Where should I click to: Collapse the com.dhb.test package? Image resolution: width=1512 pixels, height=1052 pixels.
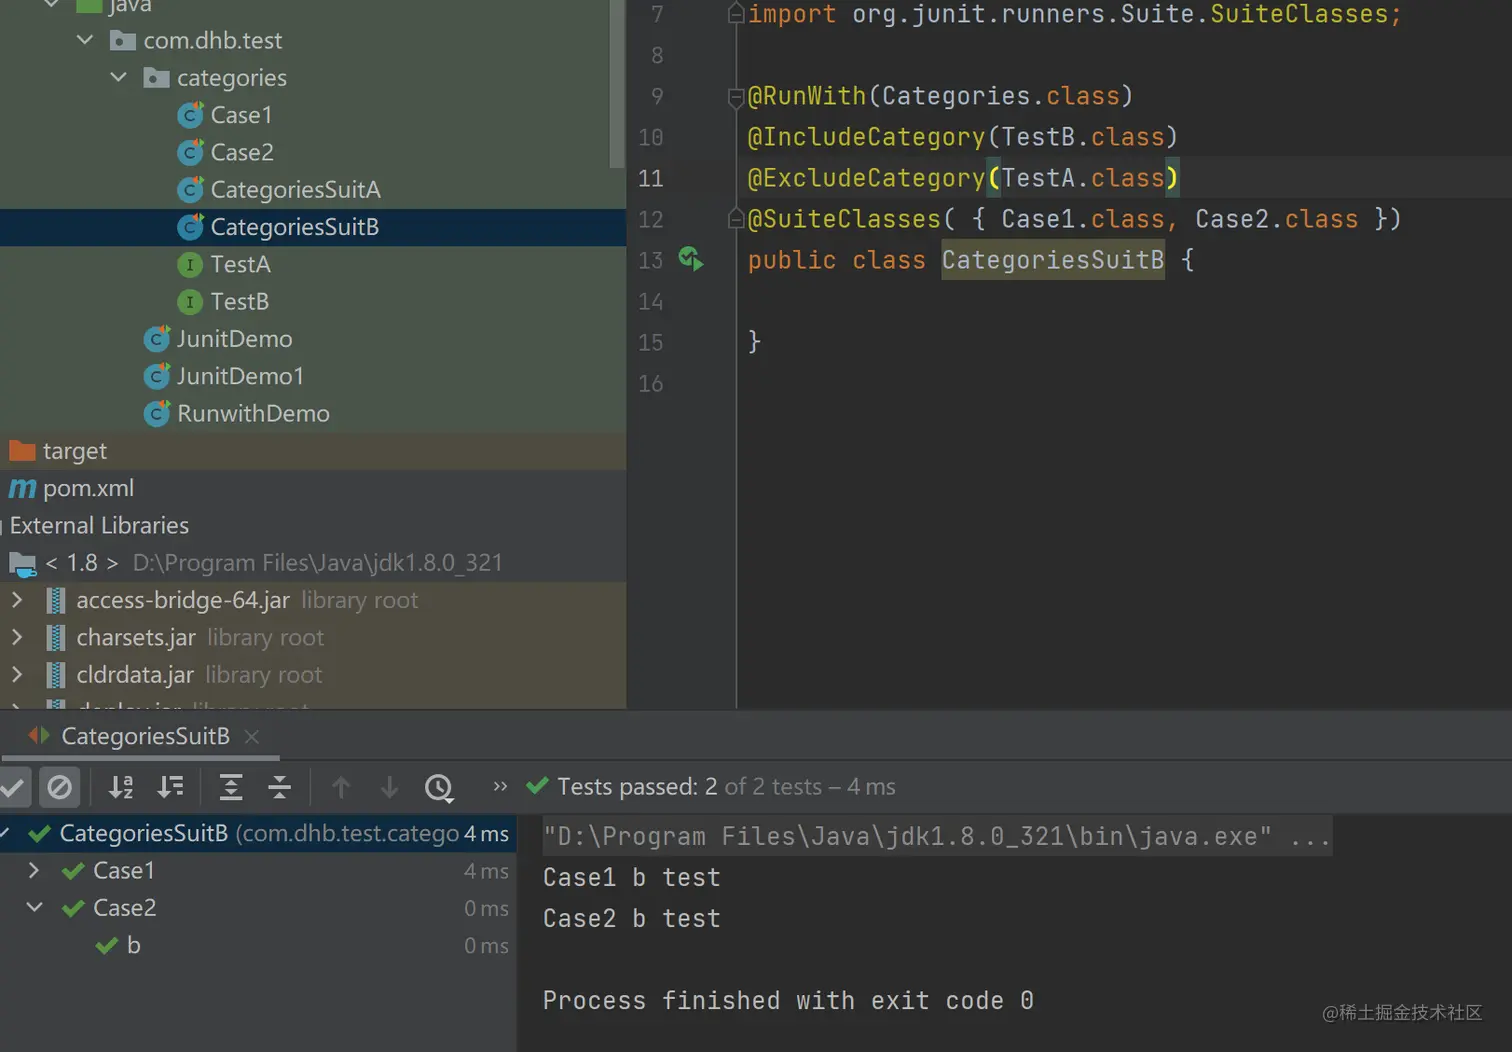click(85, 40)
